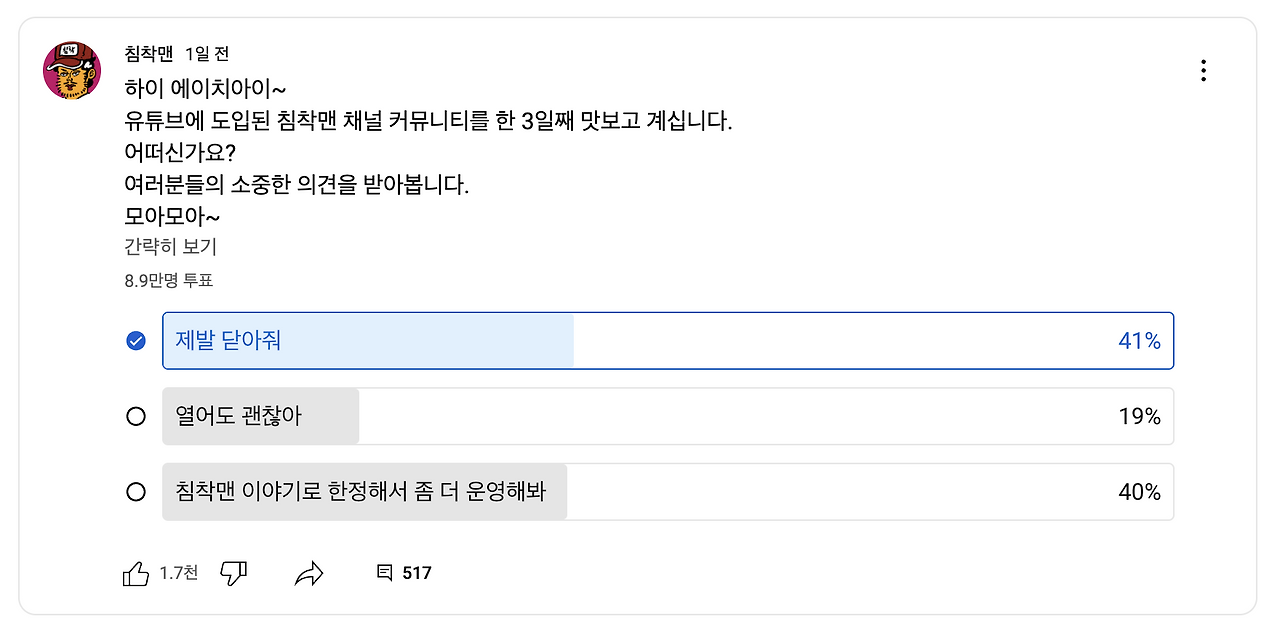Click the 41% result on first option
Screen dimensions: 1280x632
coord(1139,341)
